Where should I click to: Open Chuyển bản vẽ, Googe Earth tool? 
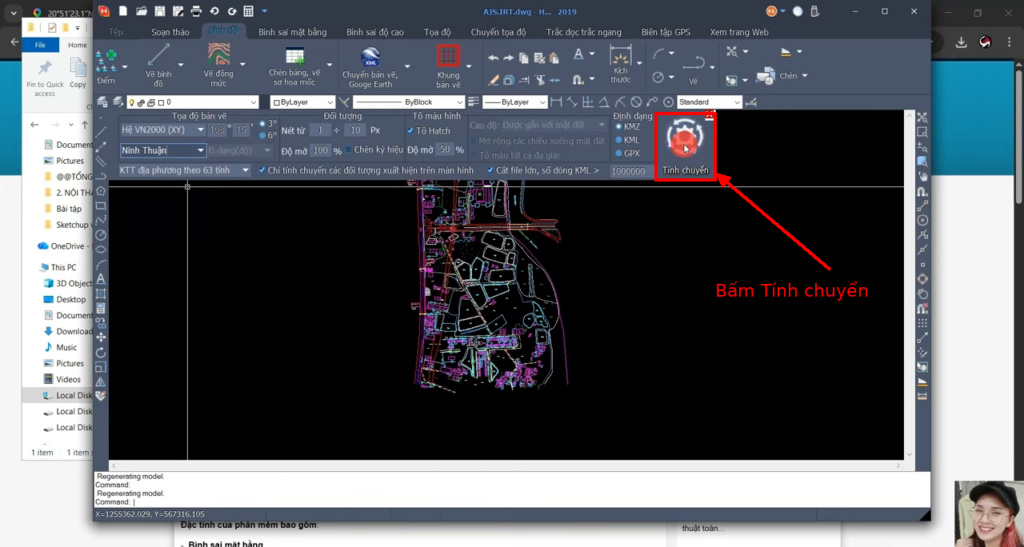[370, 67]
